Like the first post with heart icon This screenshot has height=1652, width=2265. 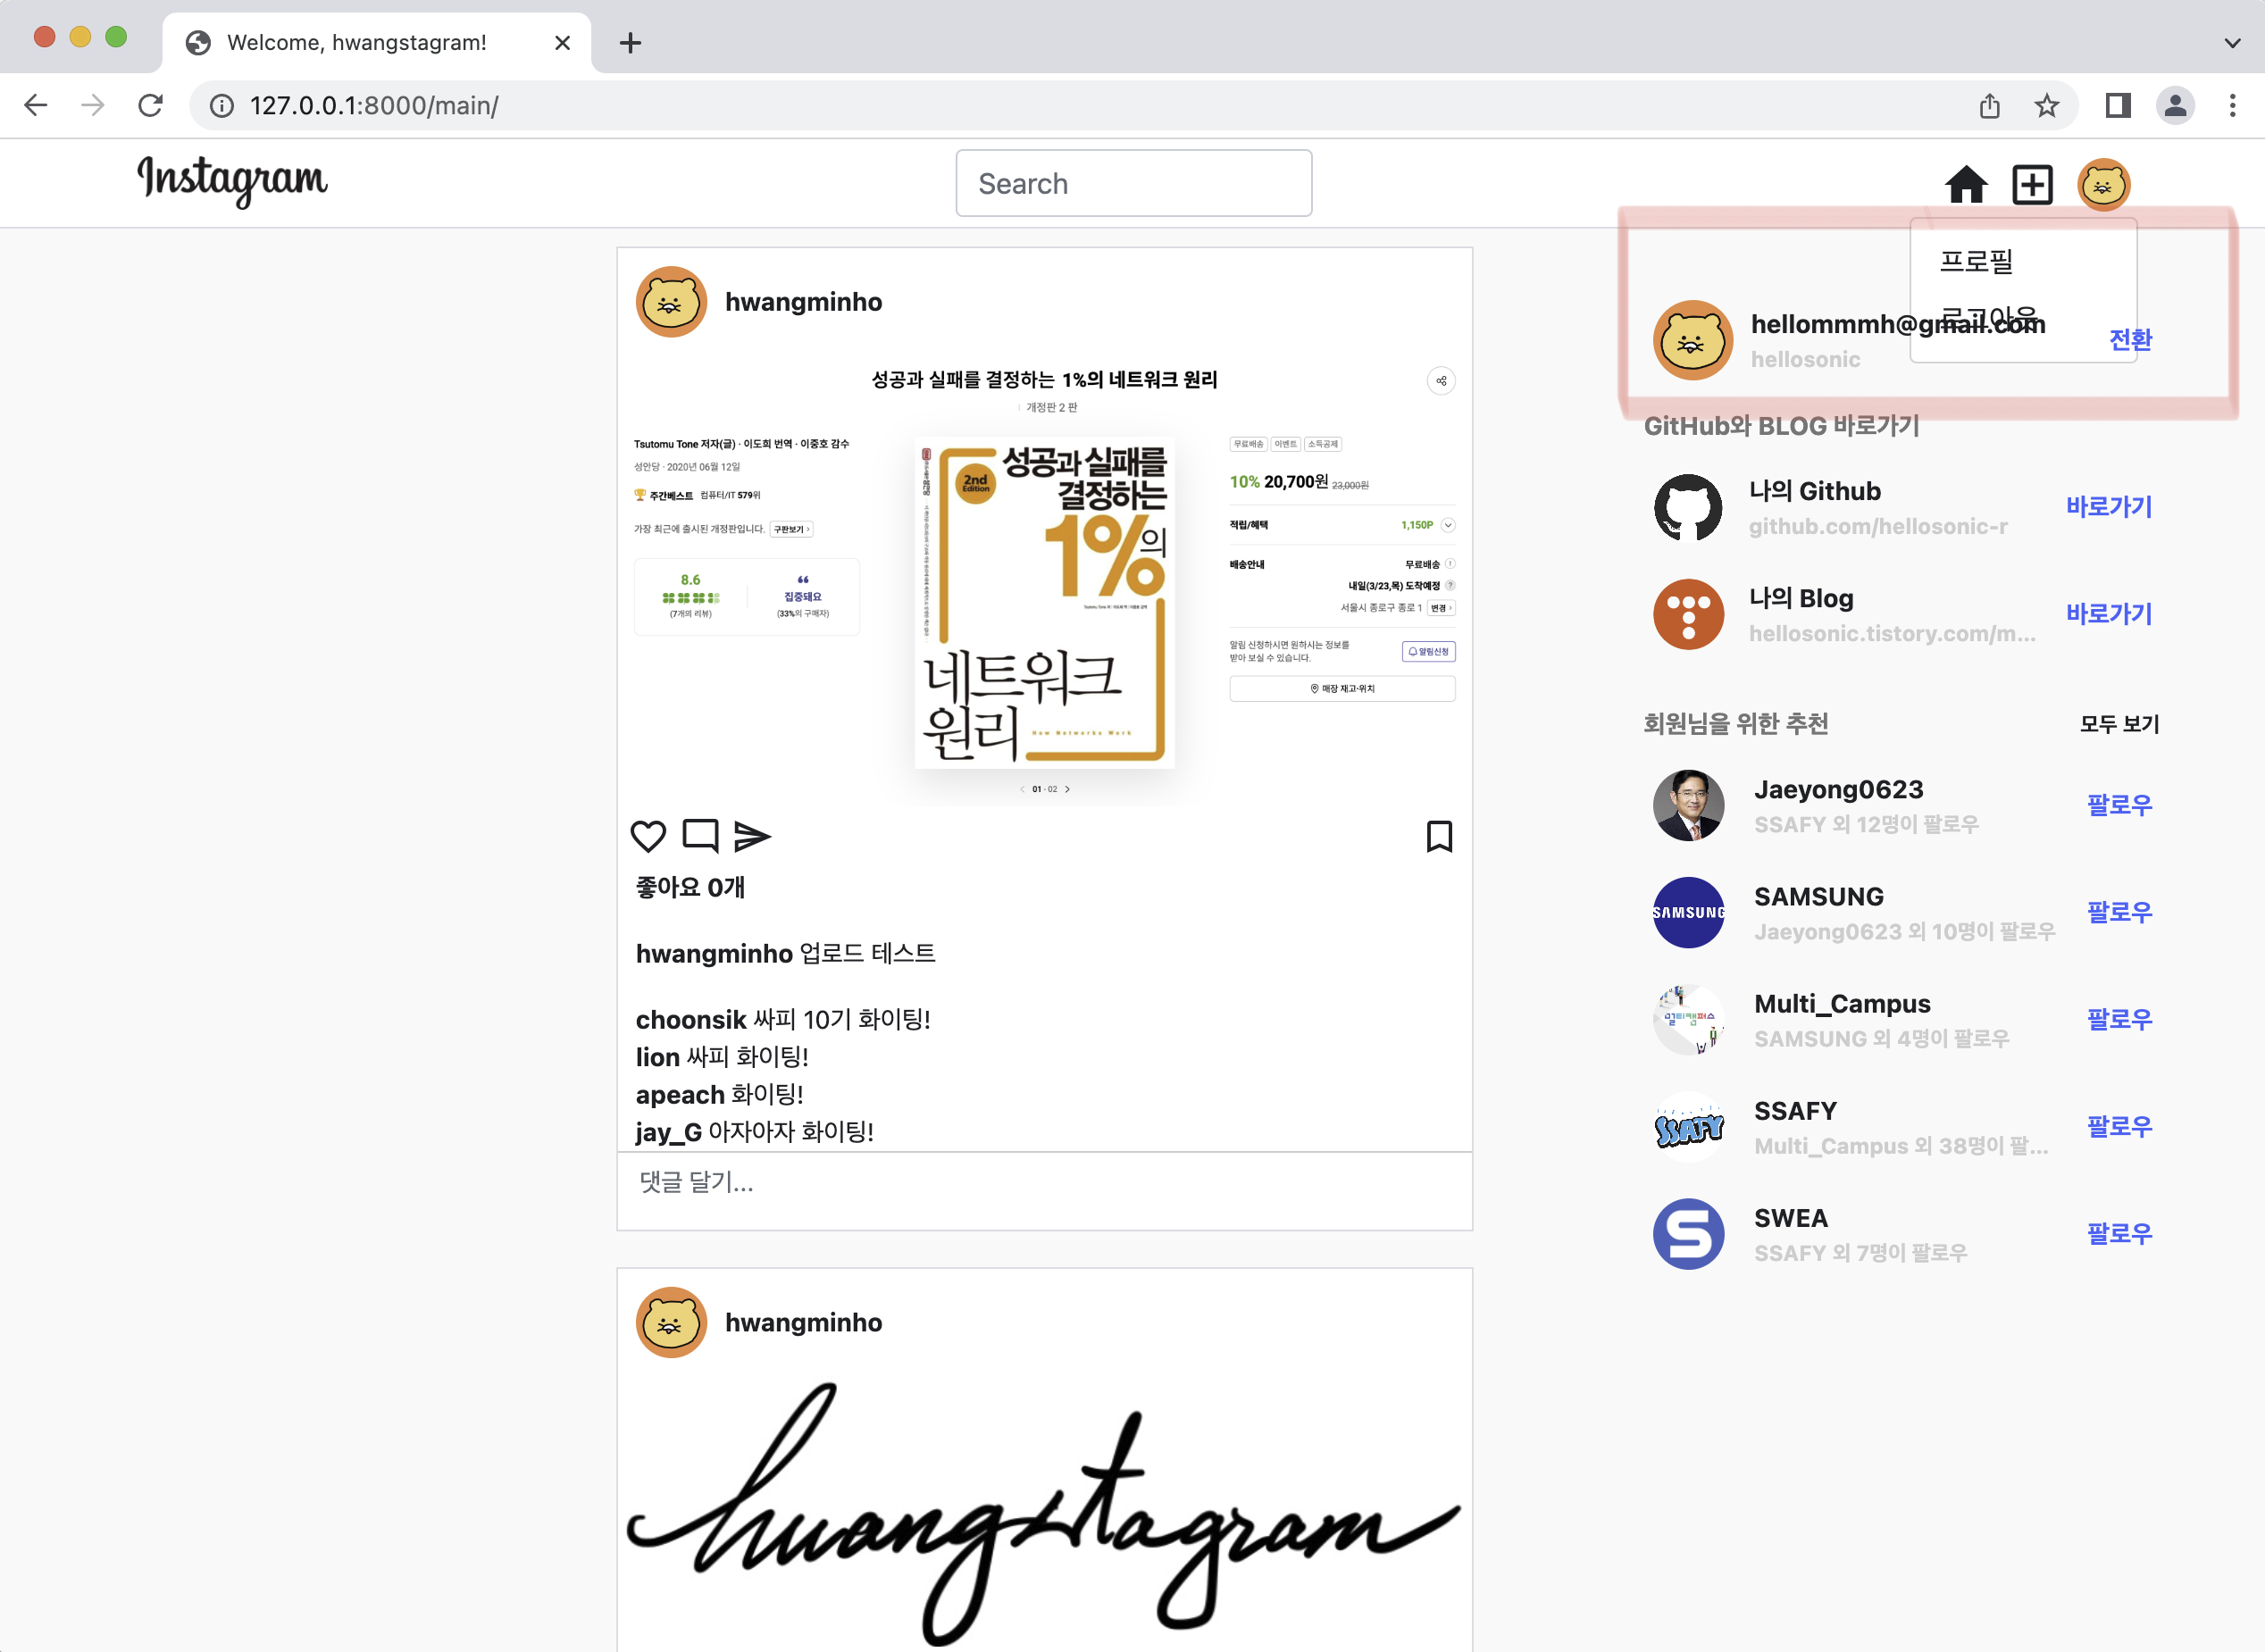pos(648,836)
